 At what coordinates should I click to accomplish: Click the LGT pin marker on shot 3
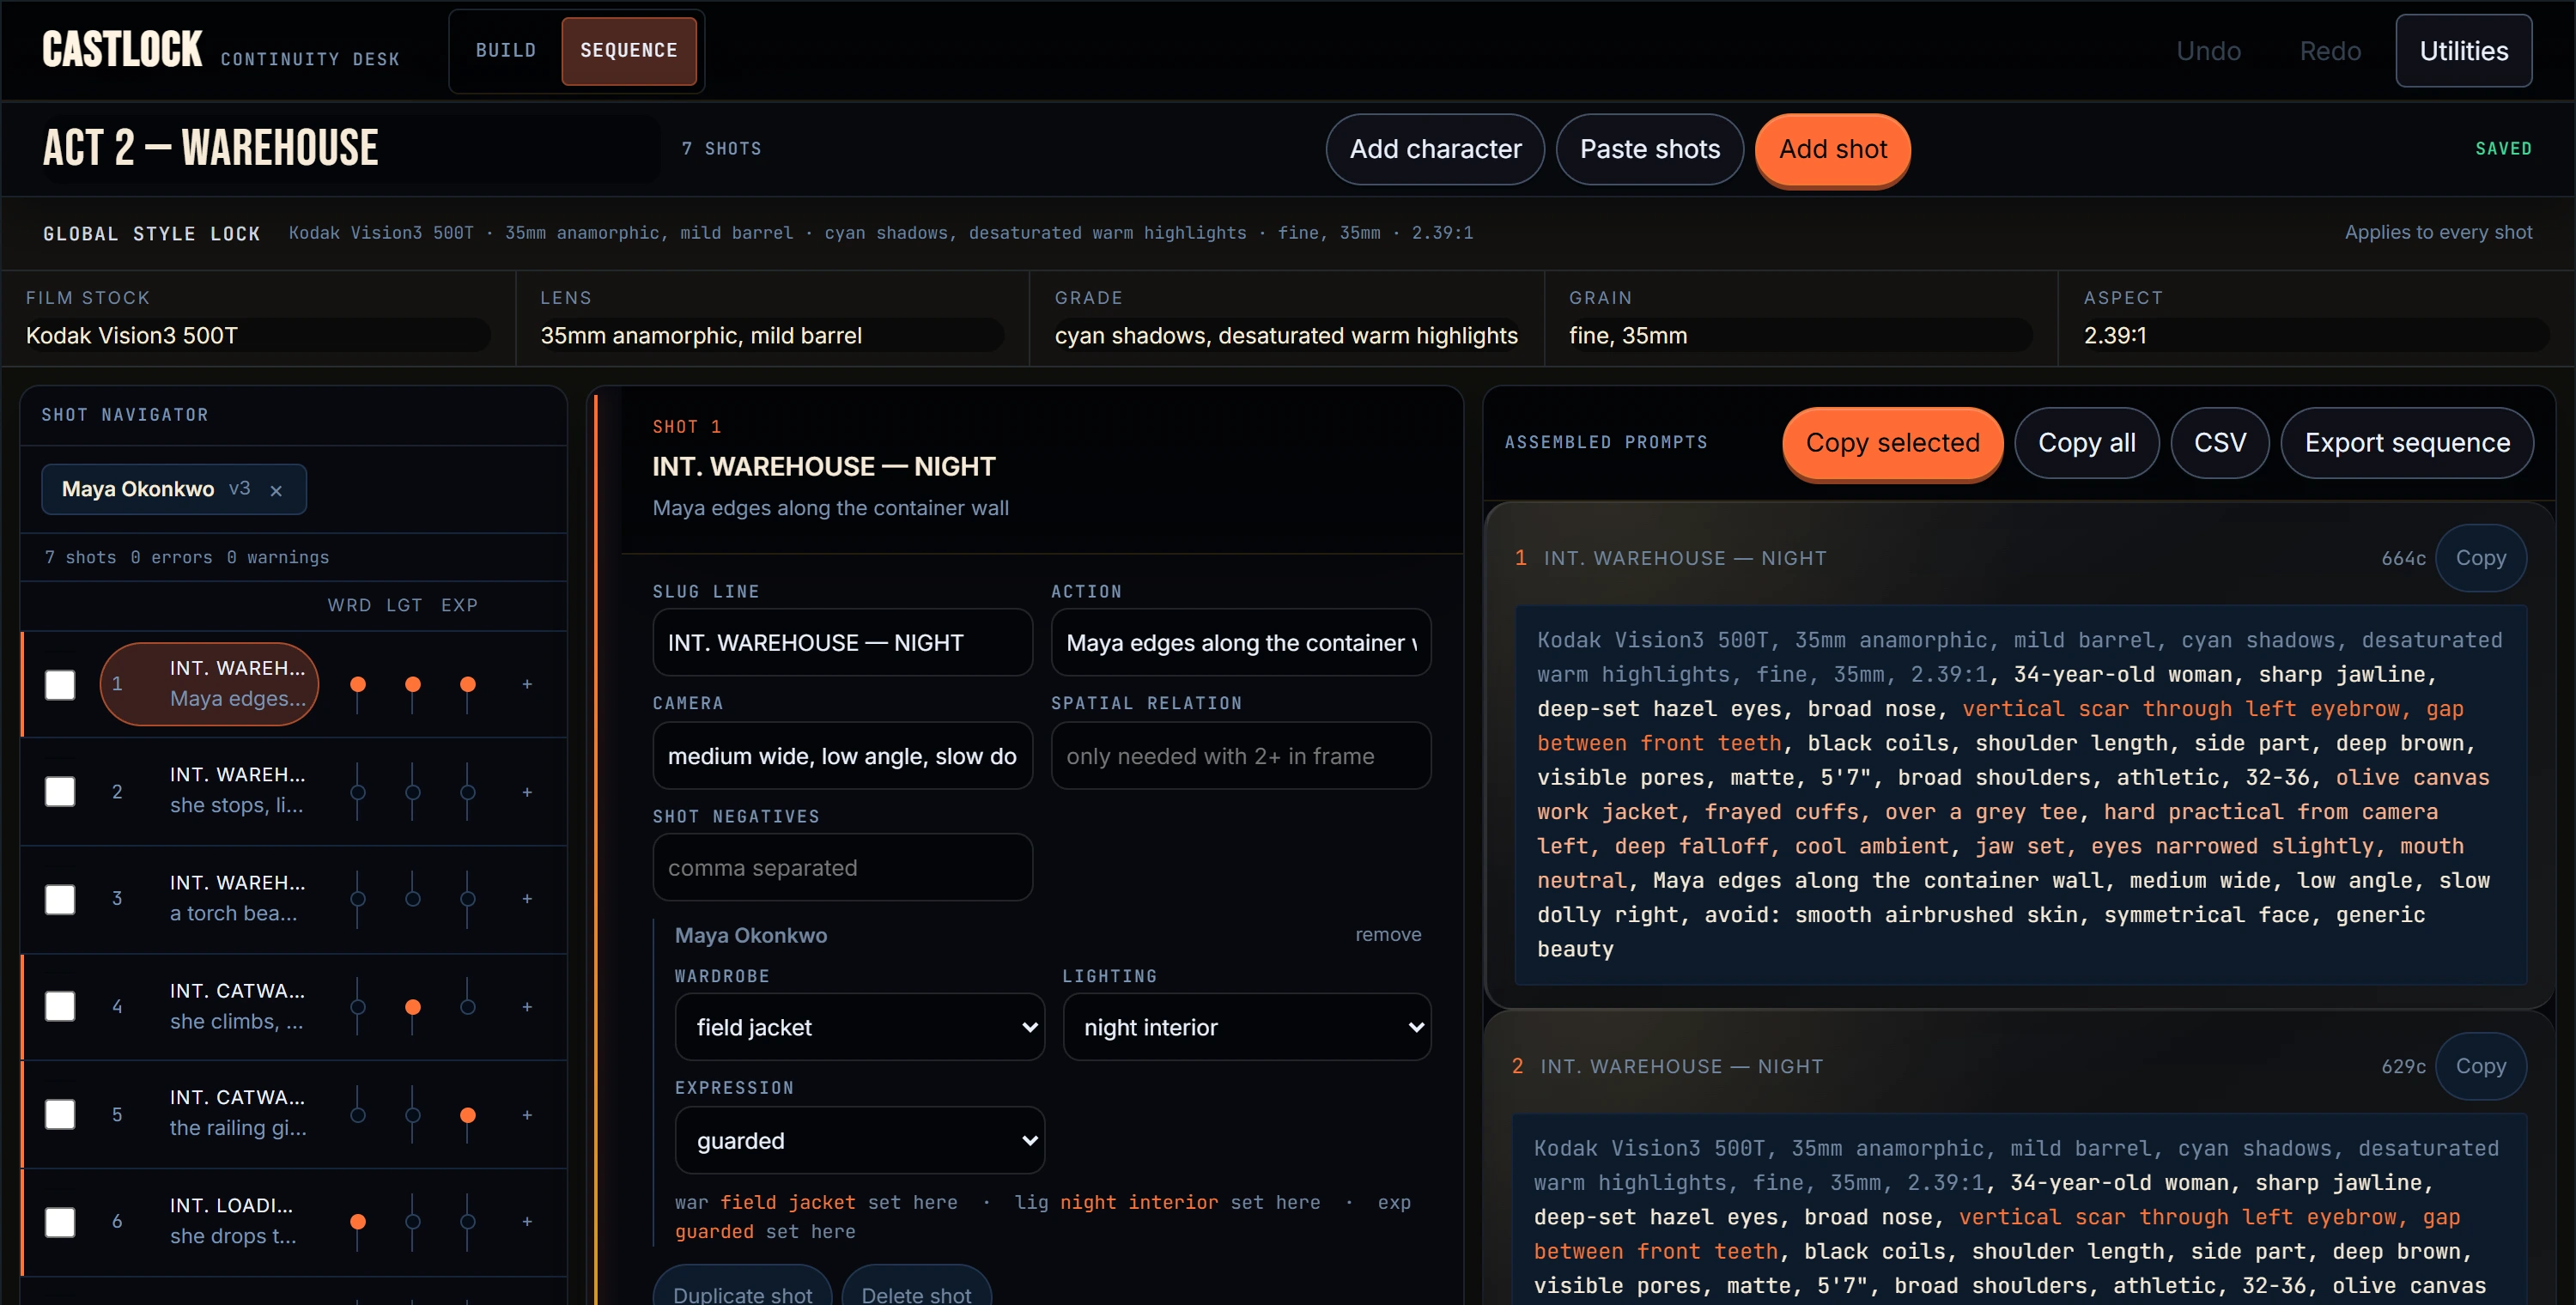[413, 899]
